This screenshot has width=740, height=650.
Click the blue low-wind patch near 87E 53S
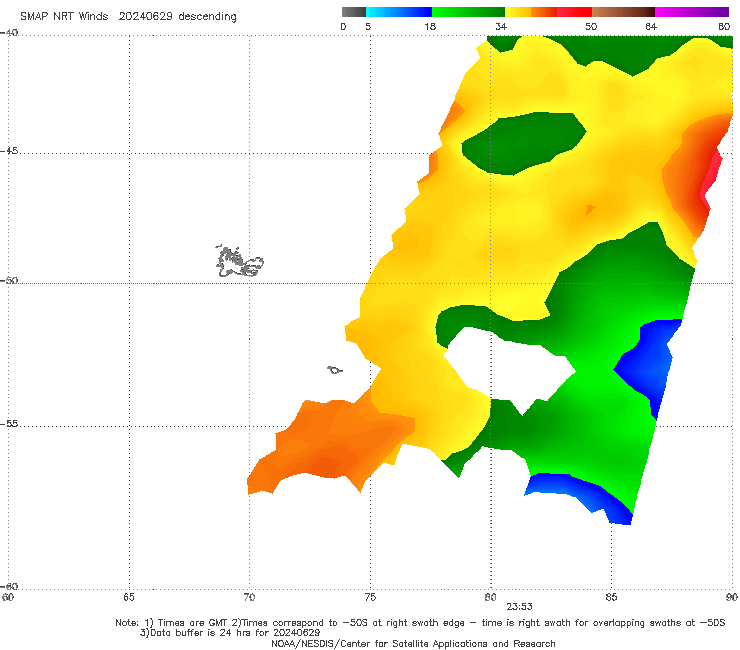tap(649, 361)
